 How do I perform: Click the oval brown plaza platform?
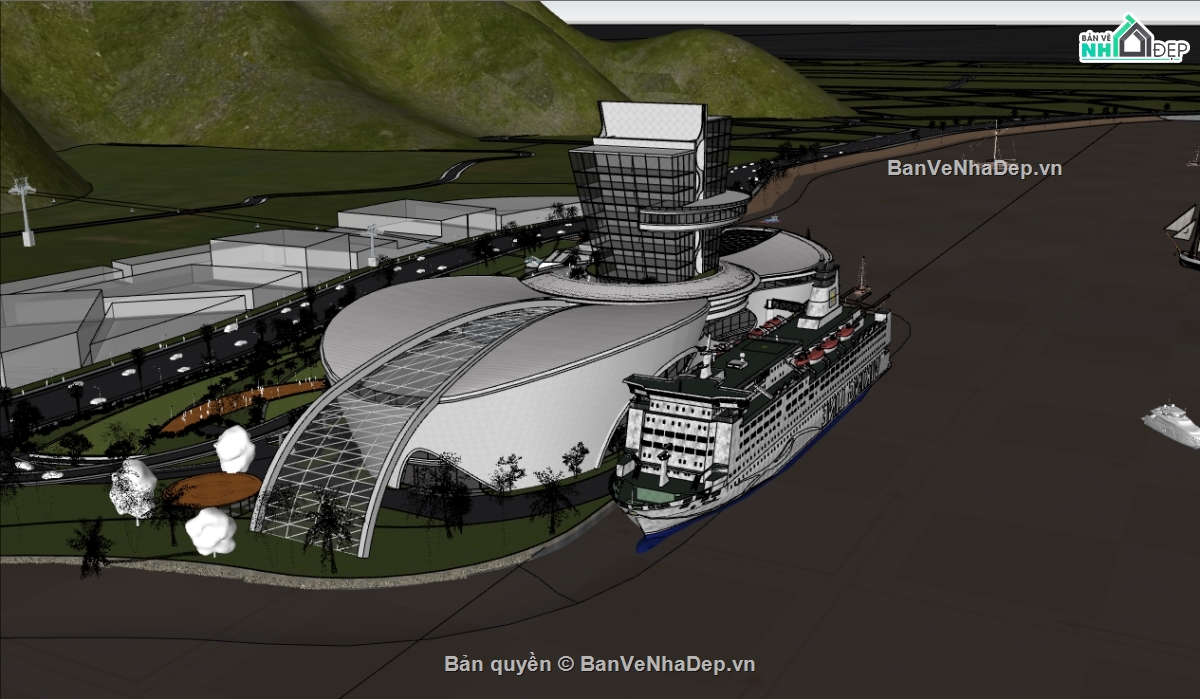[214, 490]
